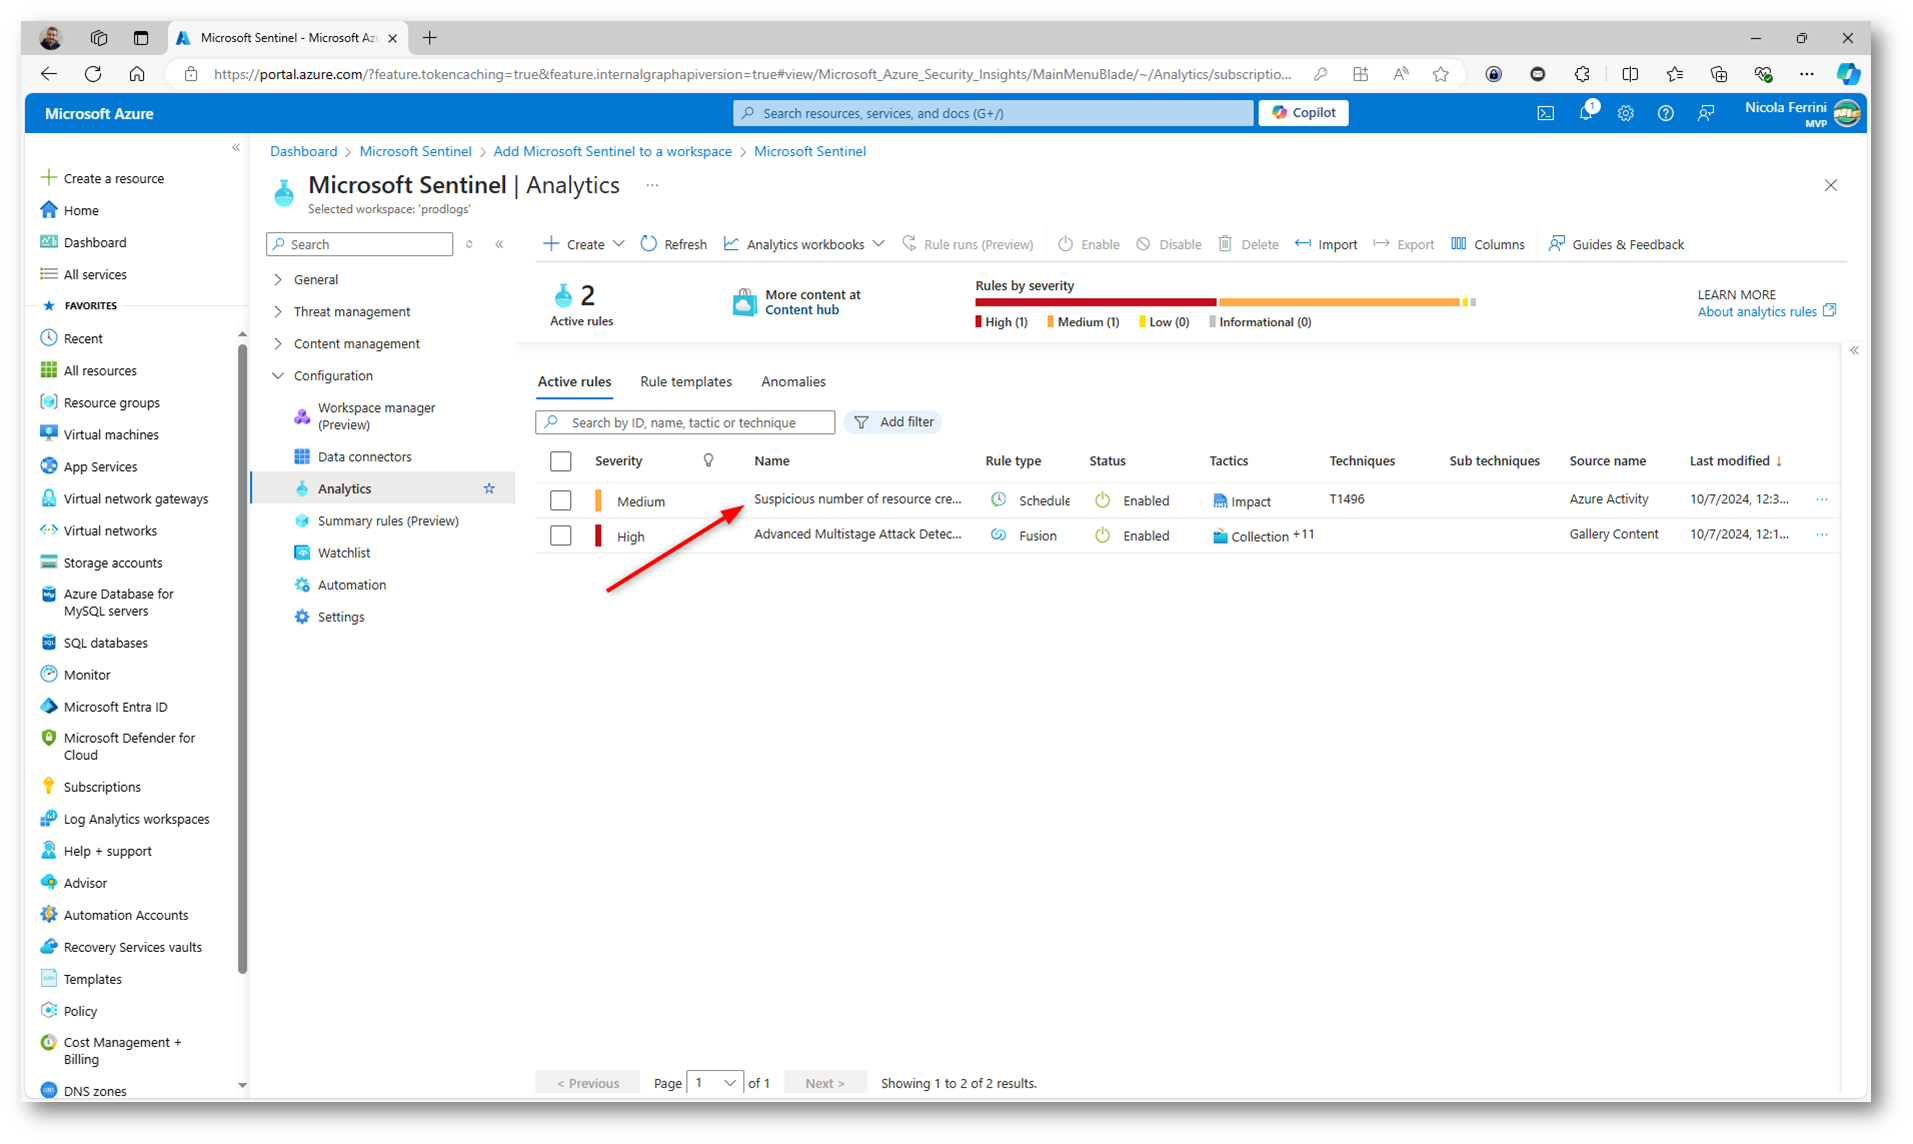This screenshot has height=1144, width=1913.
Task: Open Microsoft Entra ID in sidebar
Action: point(104,706)
